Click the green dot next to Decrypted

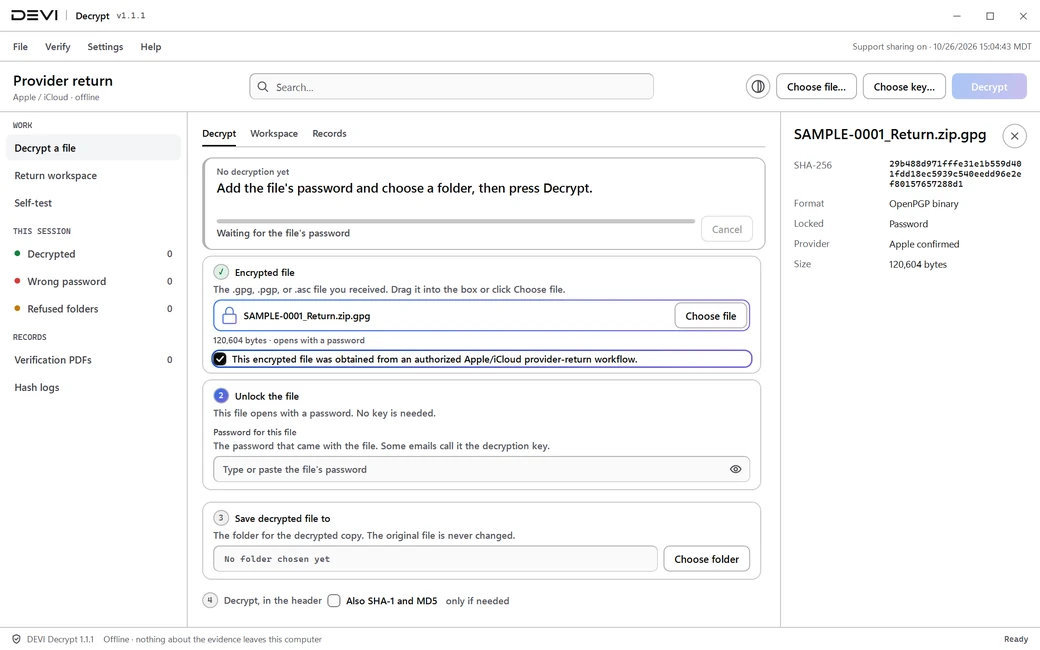[17, 253]
